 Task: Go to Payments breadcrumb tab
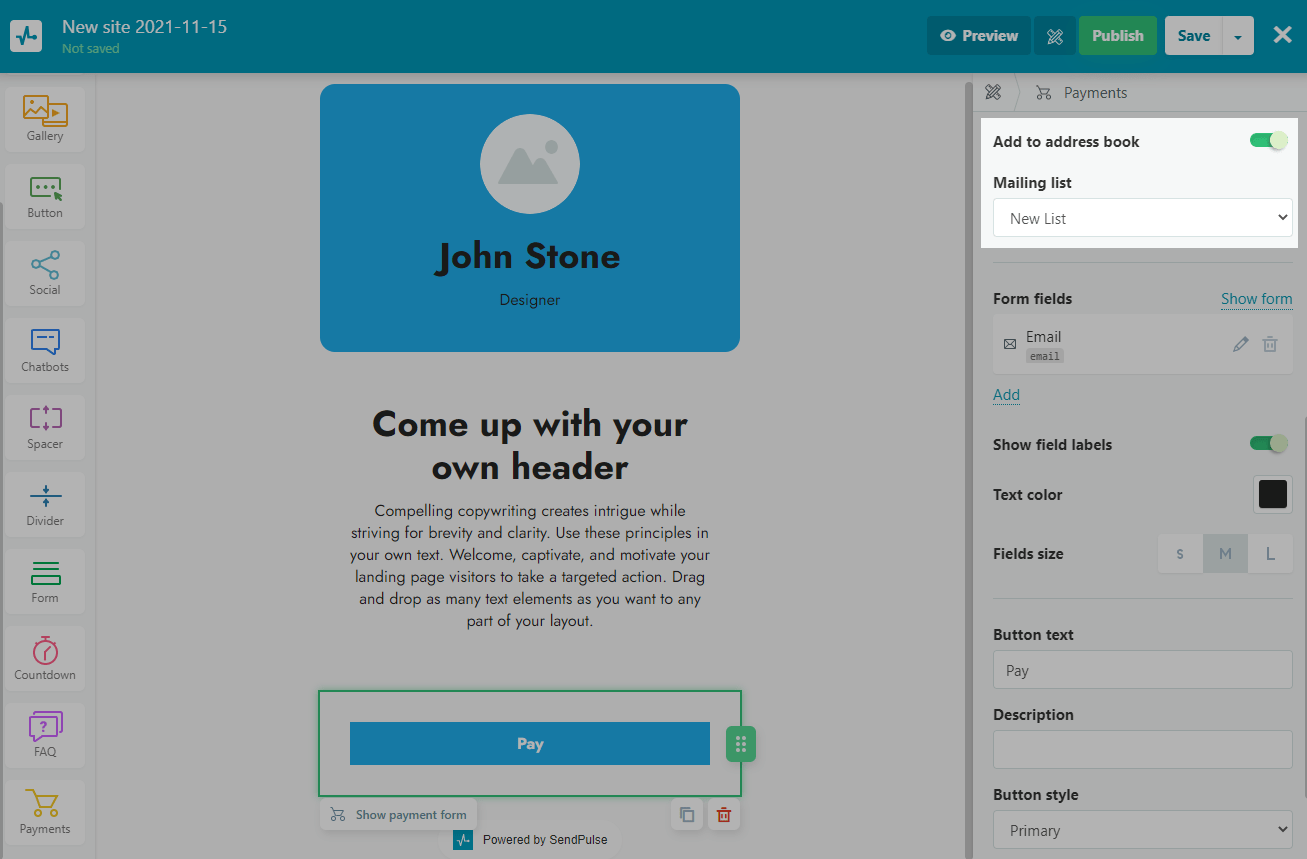pyautogui.click(x=1094, y=93)
